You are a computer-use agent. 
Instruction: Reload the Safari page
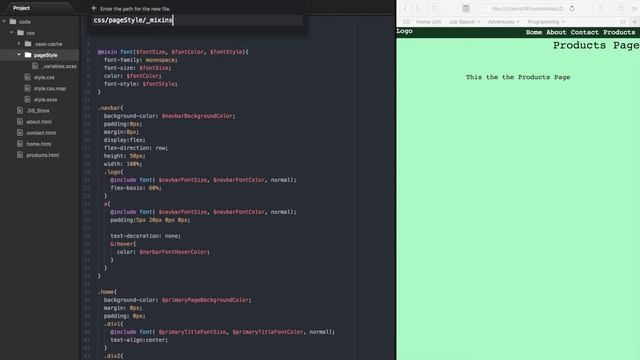572,9
